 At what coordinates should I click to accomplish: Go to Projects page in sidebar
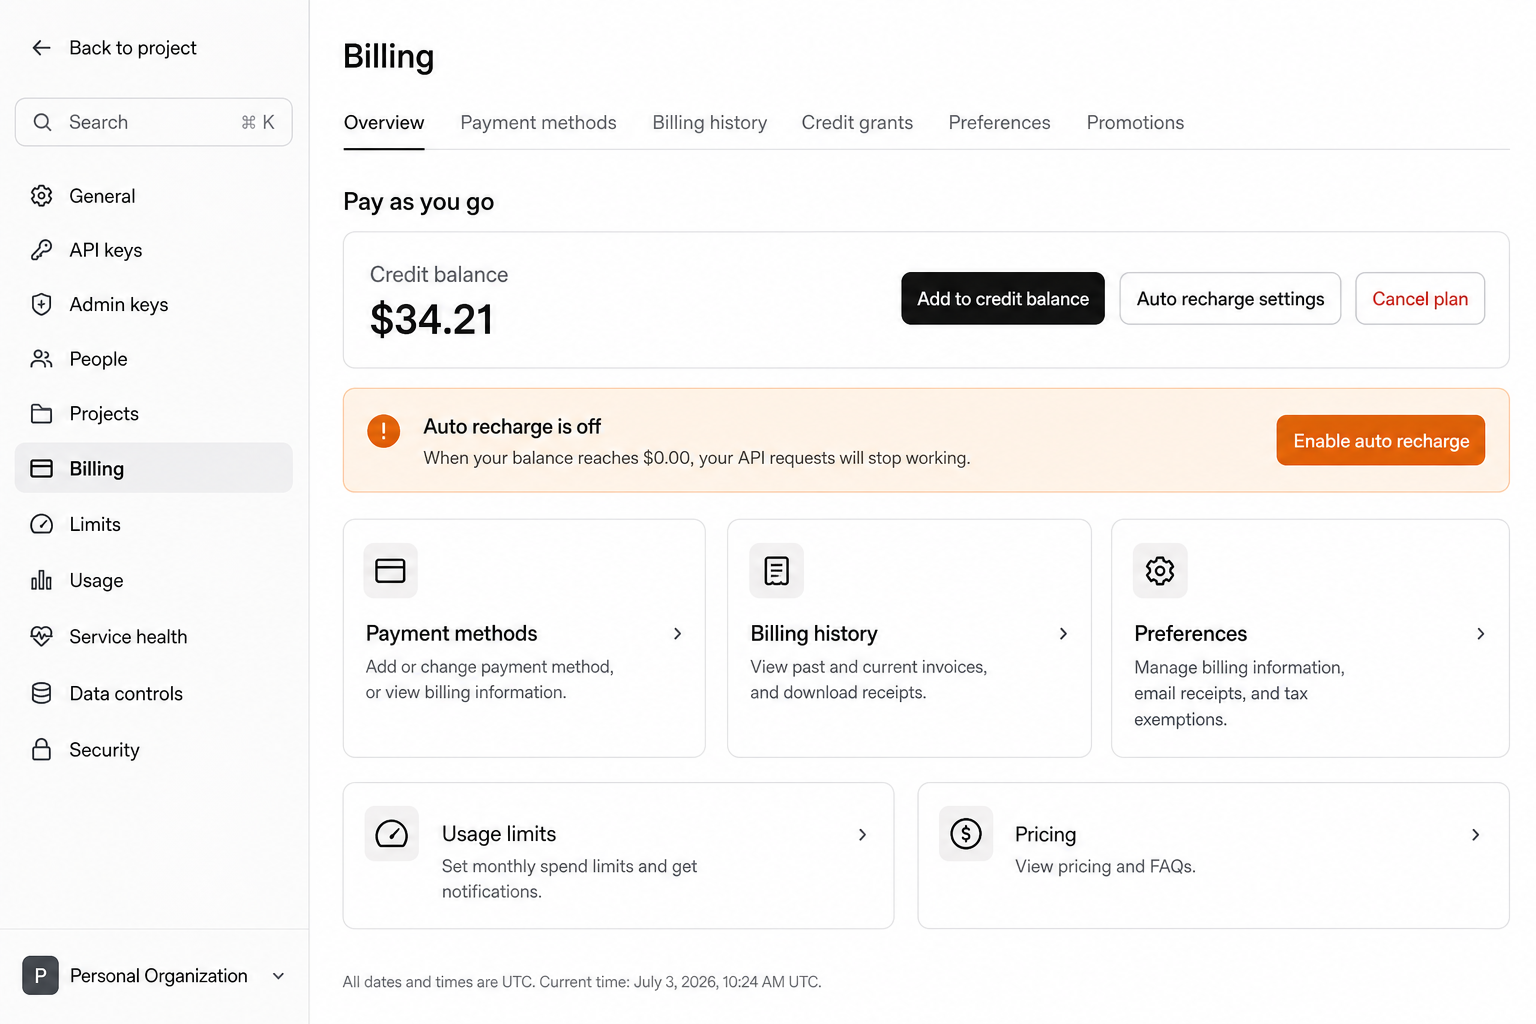[154, 414]
